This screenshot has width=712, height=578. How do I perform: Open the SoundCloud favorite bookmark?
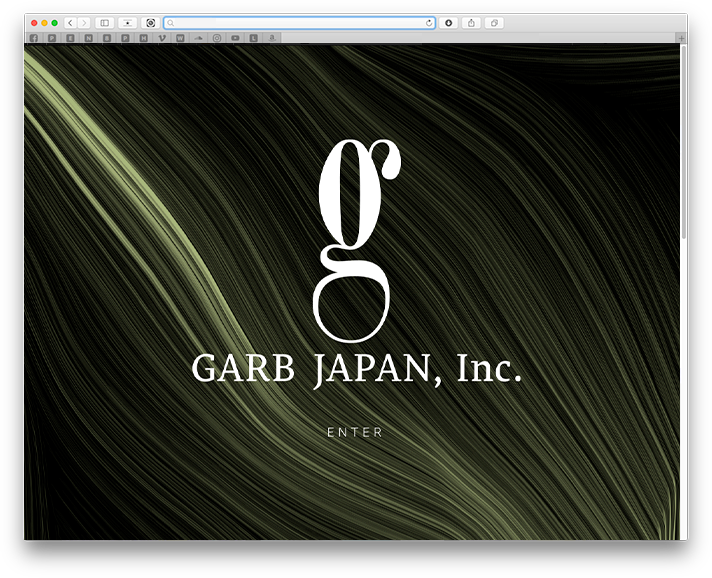click(198, 38)
